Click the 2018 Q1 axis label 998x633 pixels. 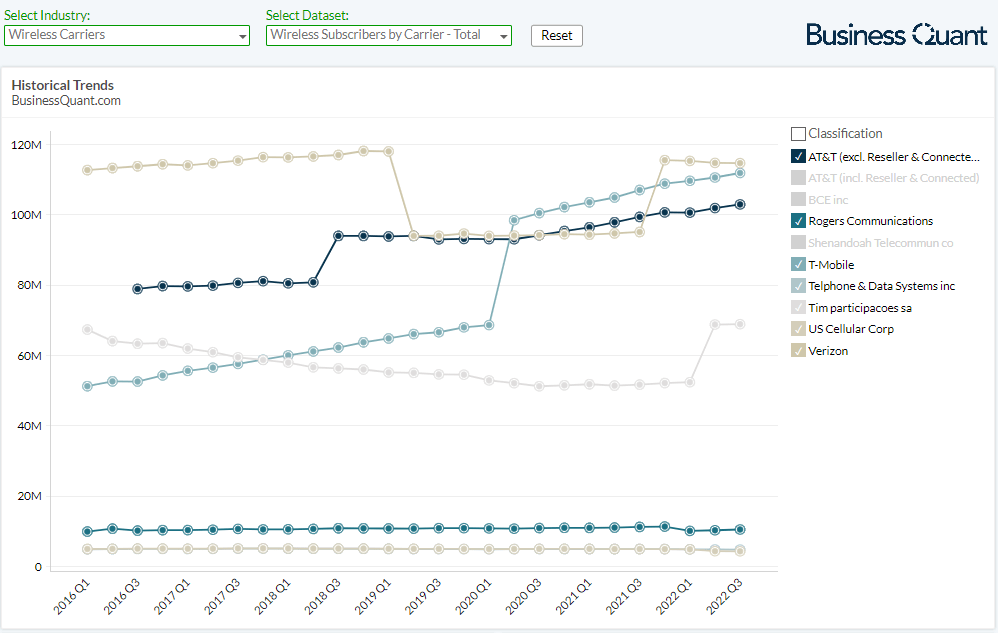click(x=272, y=597)
